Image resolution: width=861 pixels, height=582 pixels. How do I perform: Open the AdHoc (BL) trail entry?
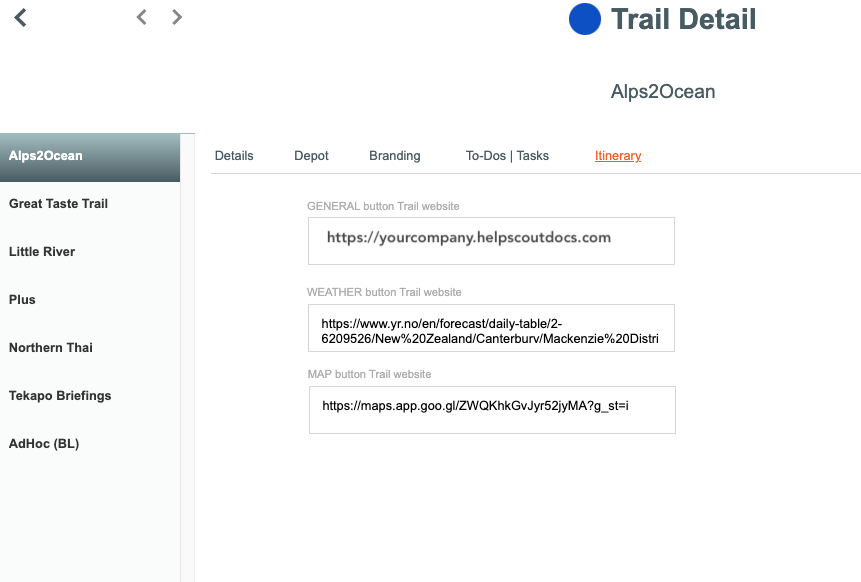click(90, 444)
